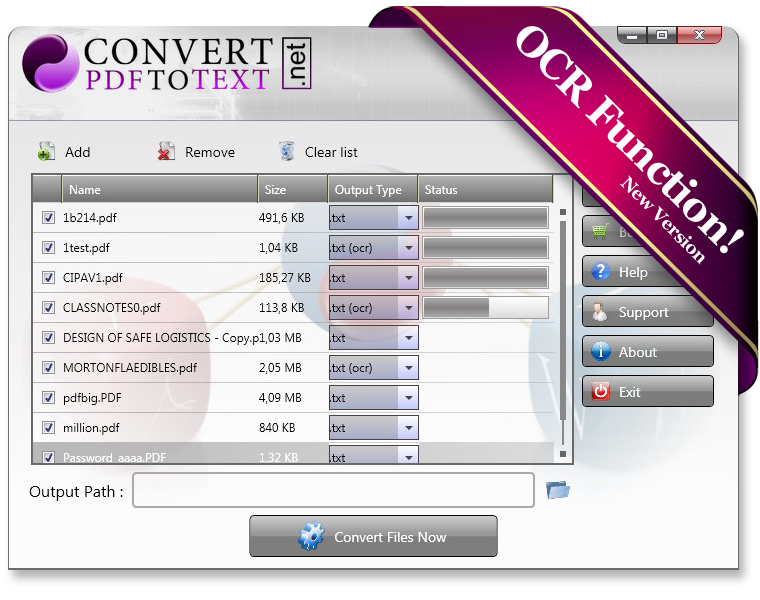Click the Add label

click(78, 152)
